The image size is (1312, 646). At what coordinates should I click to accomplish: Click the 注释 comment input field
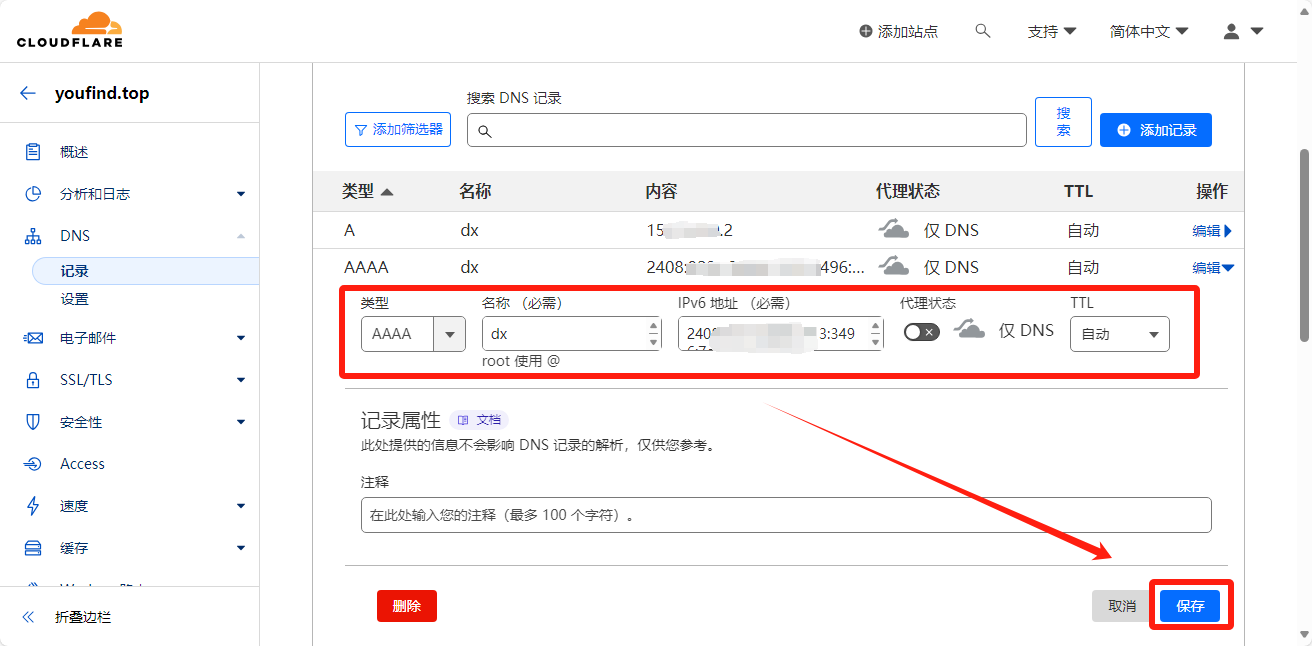pos(785,515)
